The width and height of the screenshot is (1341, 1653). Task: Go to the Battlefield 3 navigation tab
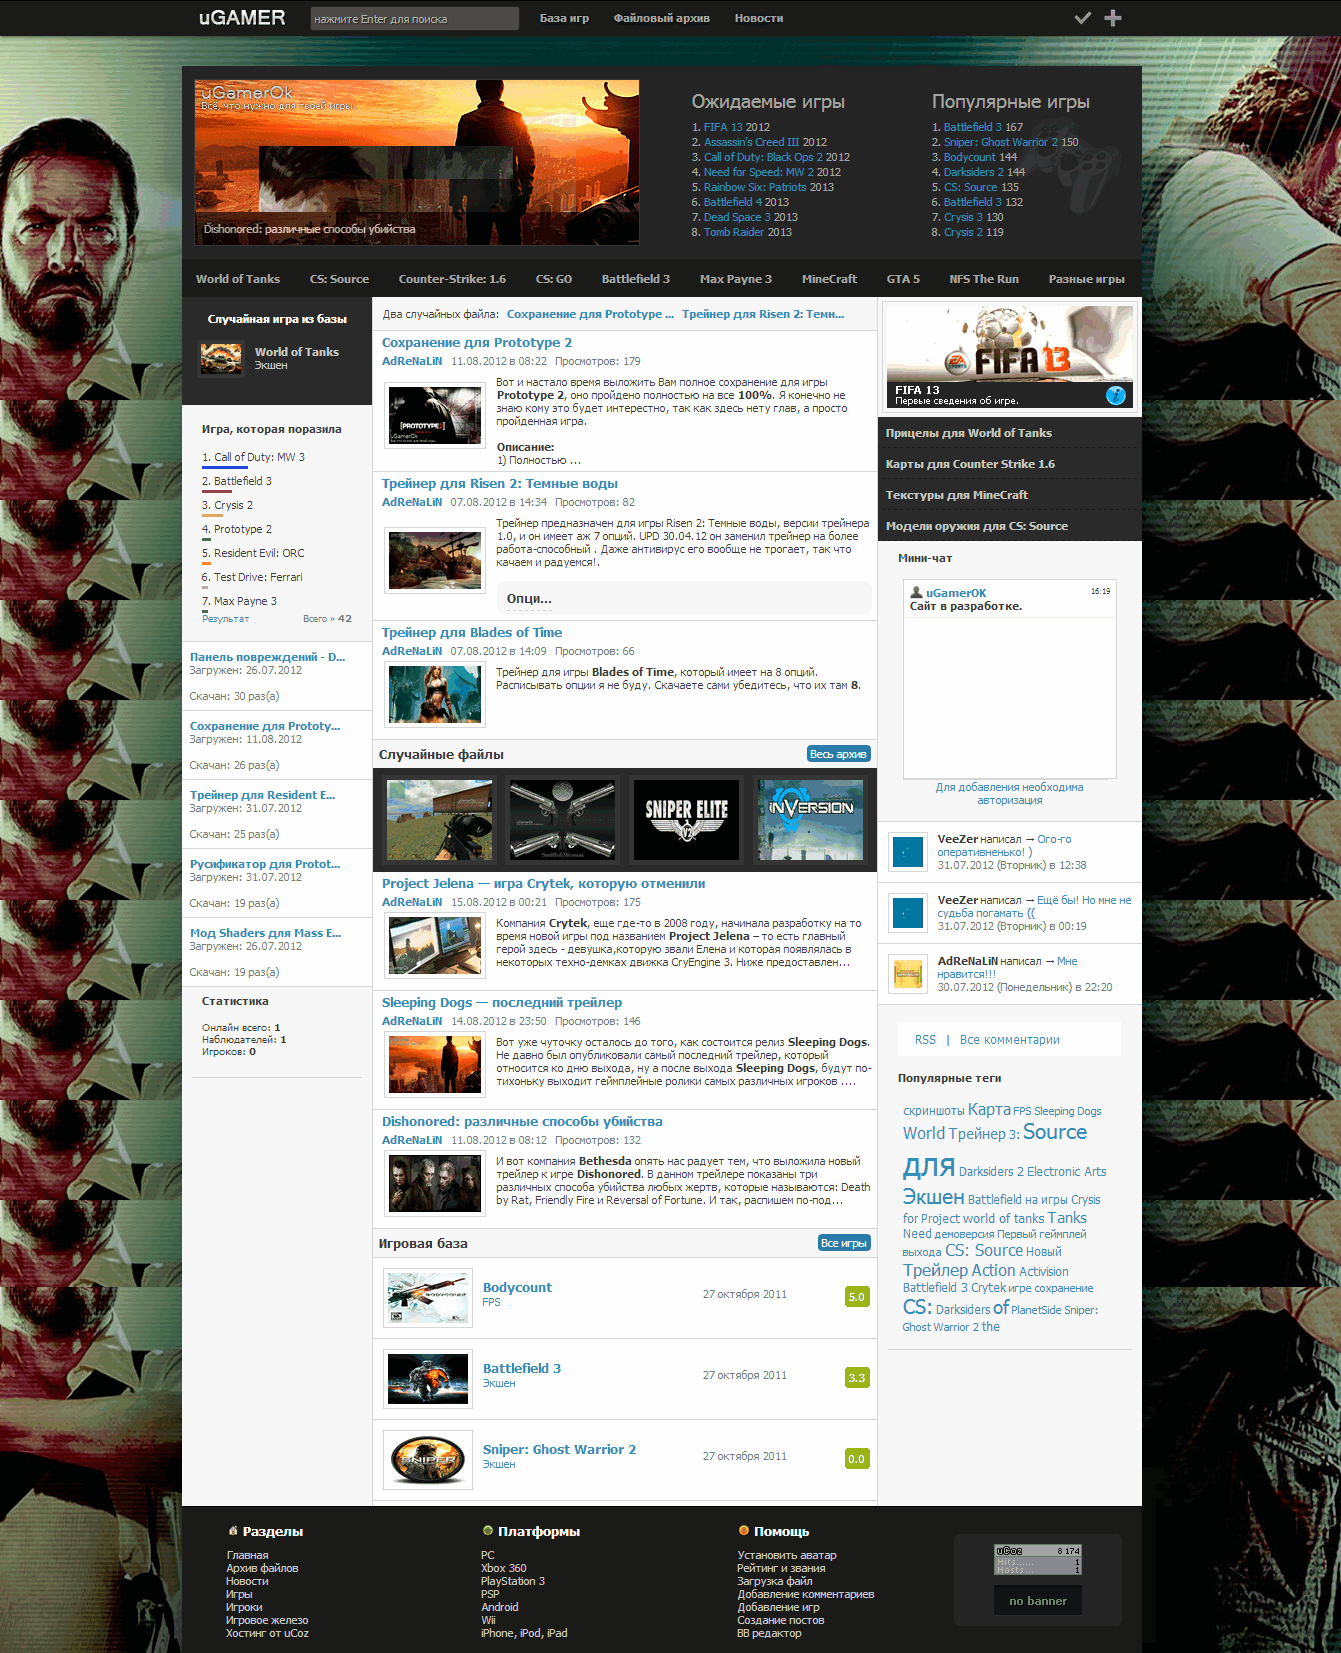[635, 279]
